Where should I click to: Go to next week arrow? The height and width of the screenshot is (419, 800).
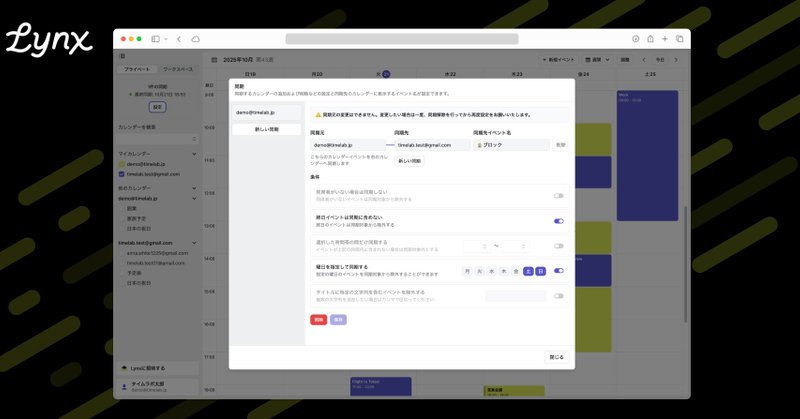tap(677, 60)
